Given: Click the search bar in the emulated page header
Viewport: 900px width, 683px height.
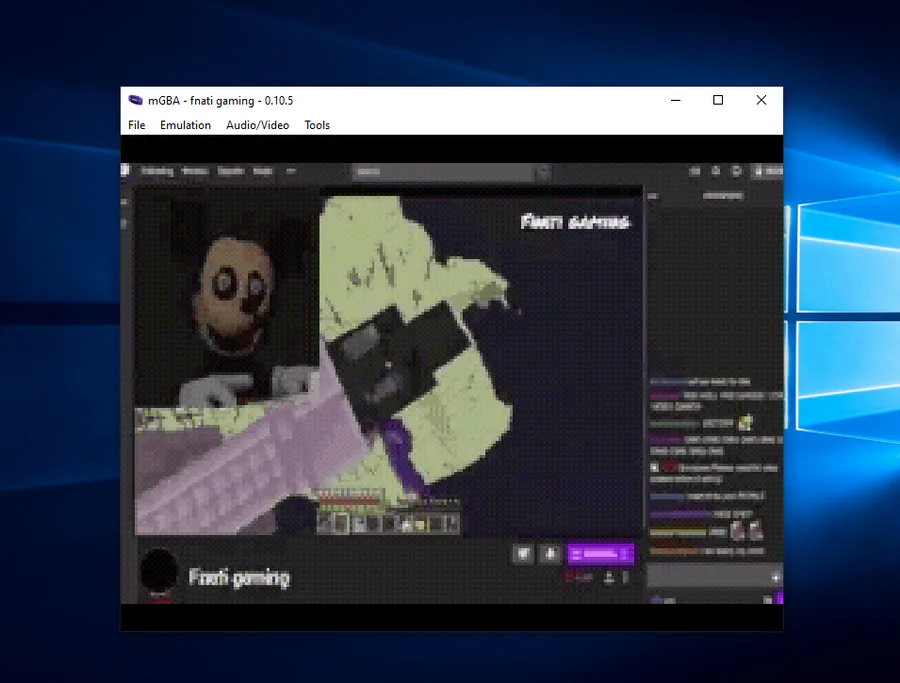Looking at the screenshot, I should [444, 172].
